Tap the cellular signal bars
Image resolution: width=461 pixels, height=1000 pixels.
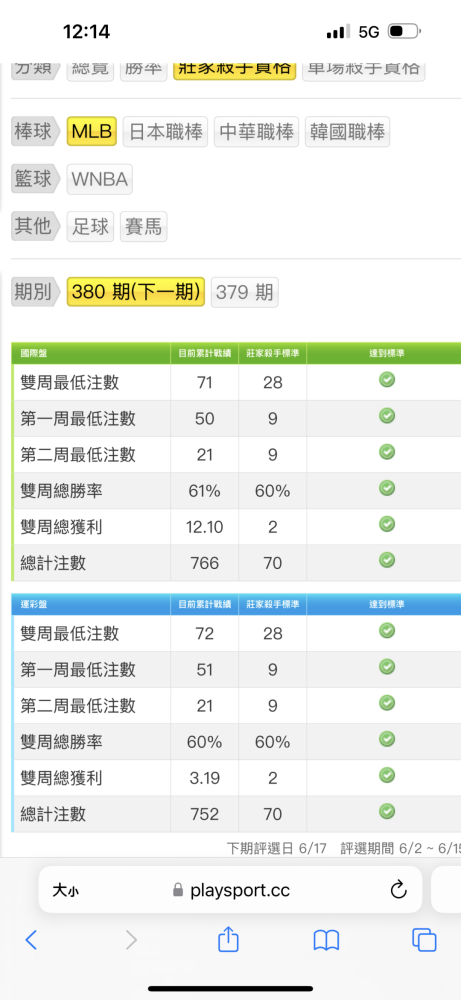point(338,31)
